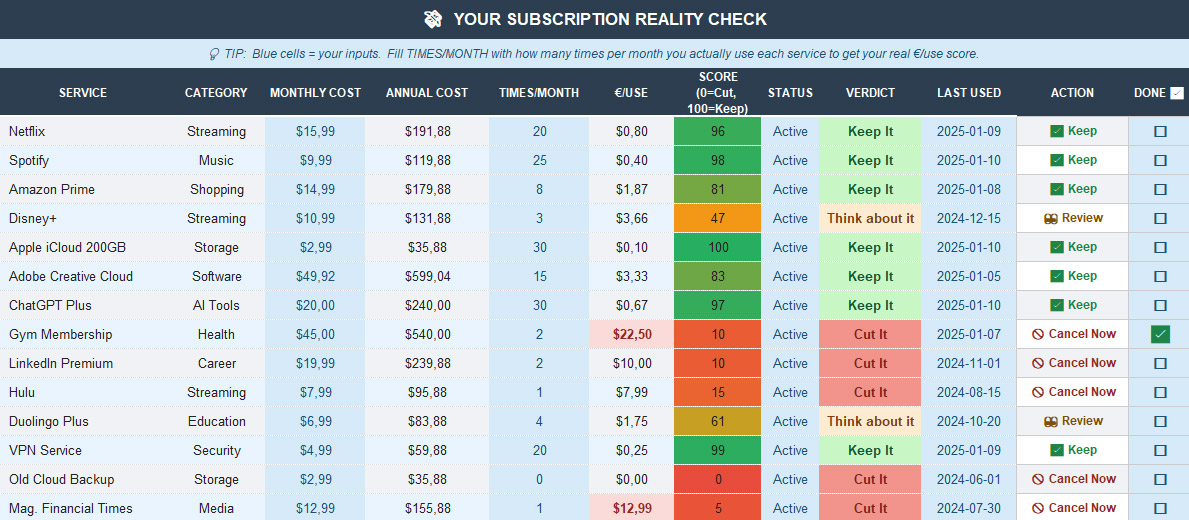Viewport: 1189px width, 520px height.
Task: Click the checkmark icon in DONE header
Action: click(x=1176, y=93)
